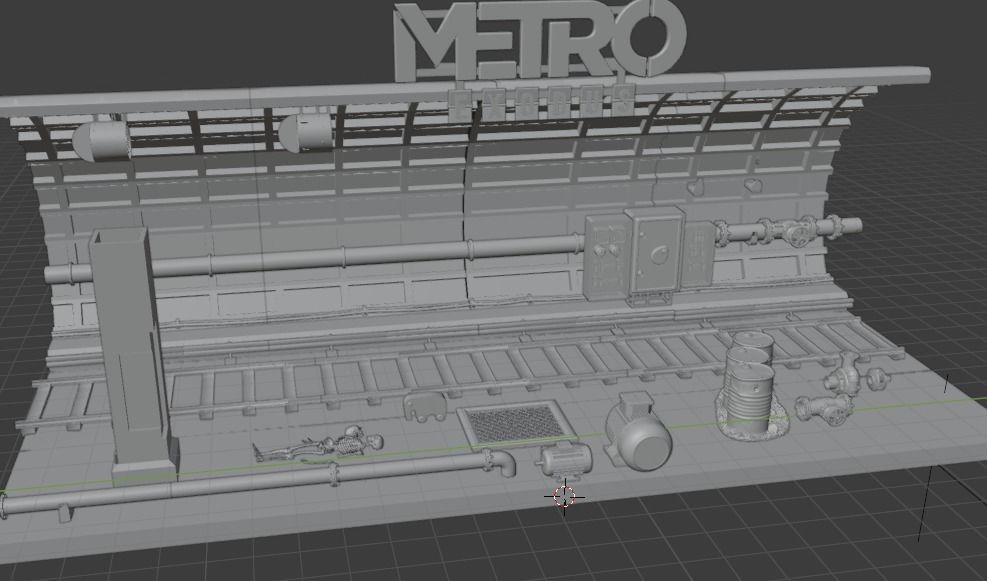
Task: Select the center electrical cabinet with round handle
Action: click(654, 253)
